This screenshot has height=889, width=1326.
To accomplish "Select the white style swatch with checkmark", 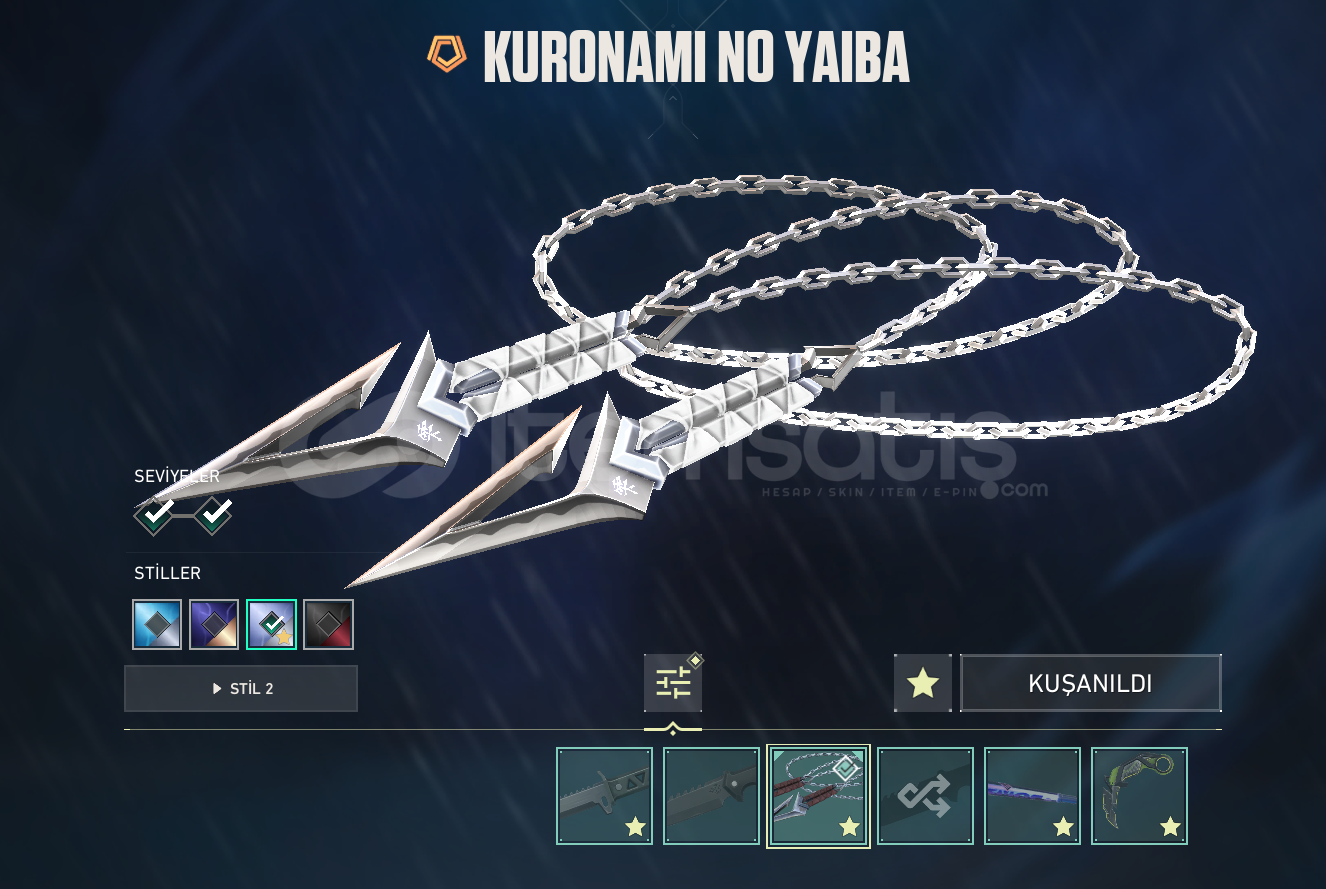I will (271, 625).
